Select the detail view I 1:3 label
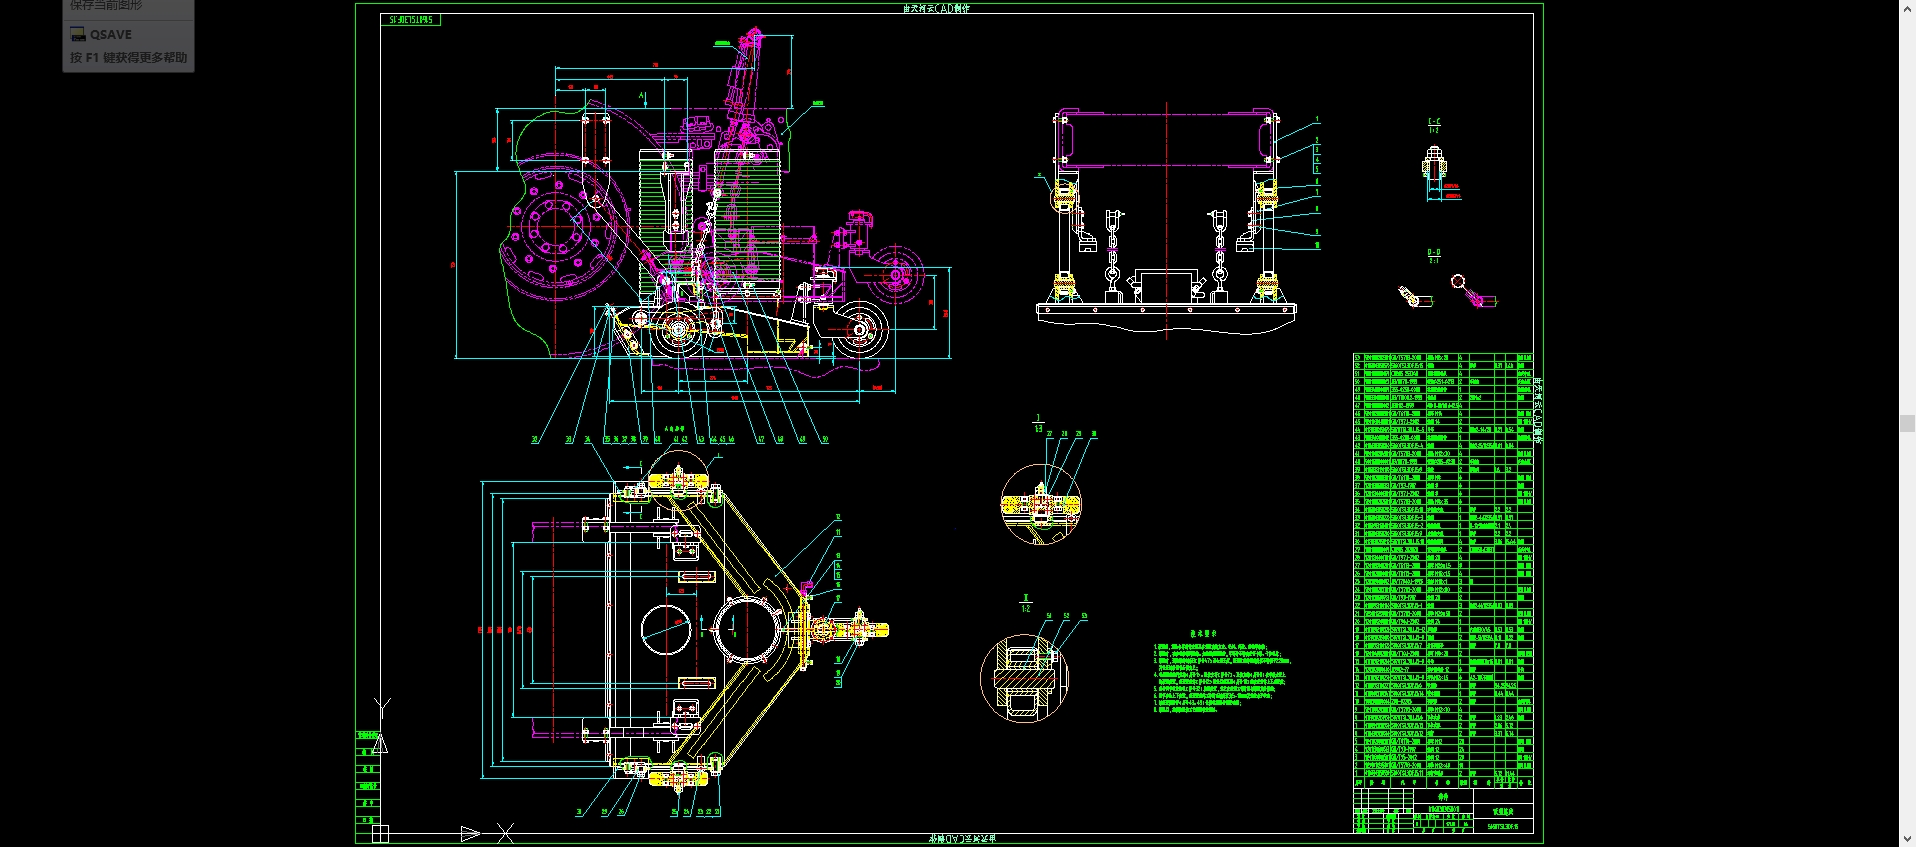The width and height of the screenshot is (1916, 847). coord(1038,424)
